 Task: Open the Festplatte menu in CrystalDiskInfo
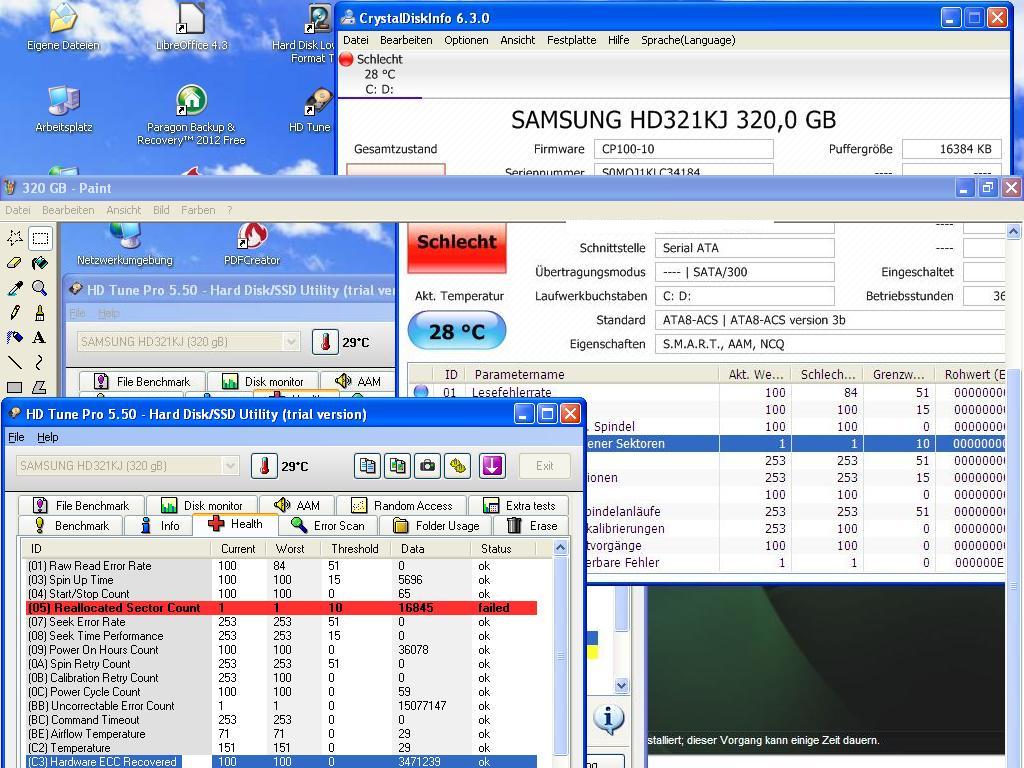pyautogui.click(x=571, y=40)
